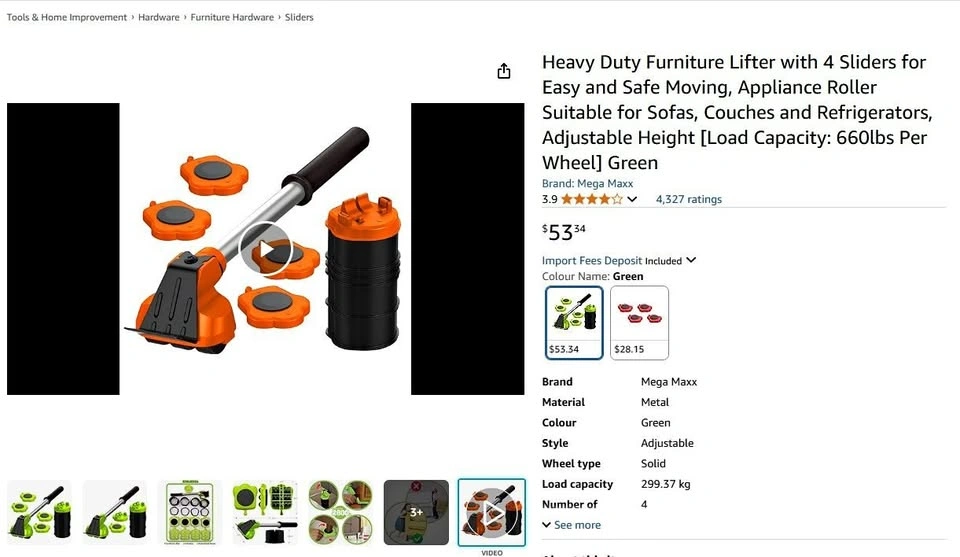View the parts layout fourth thumbnail
Screen dimensions: 960x557
265,512
